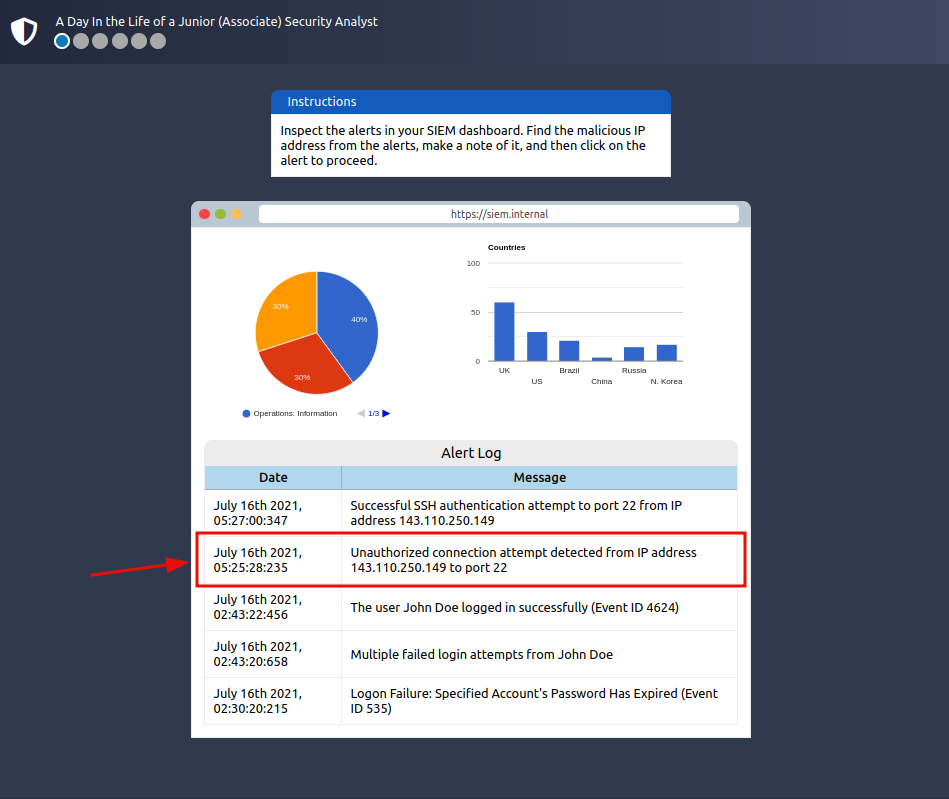Select the fourth progress step dot
949x799 pixels.
click(119, 41)
